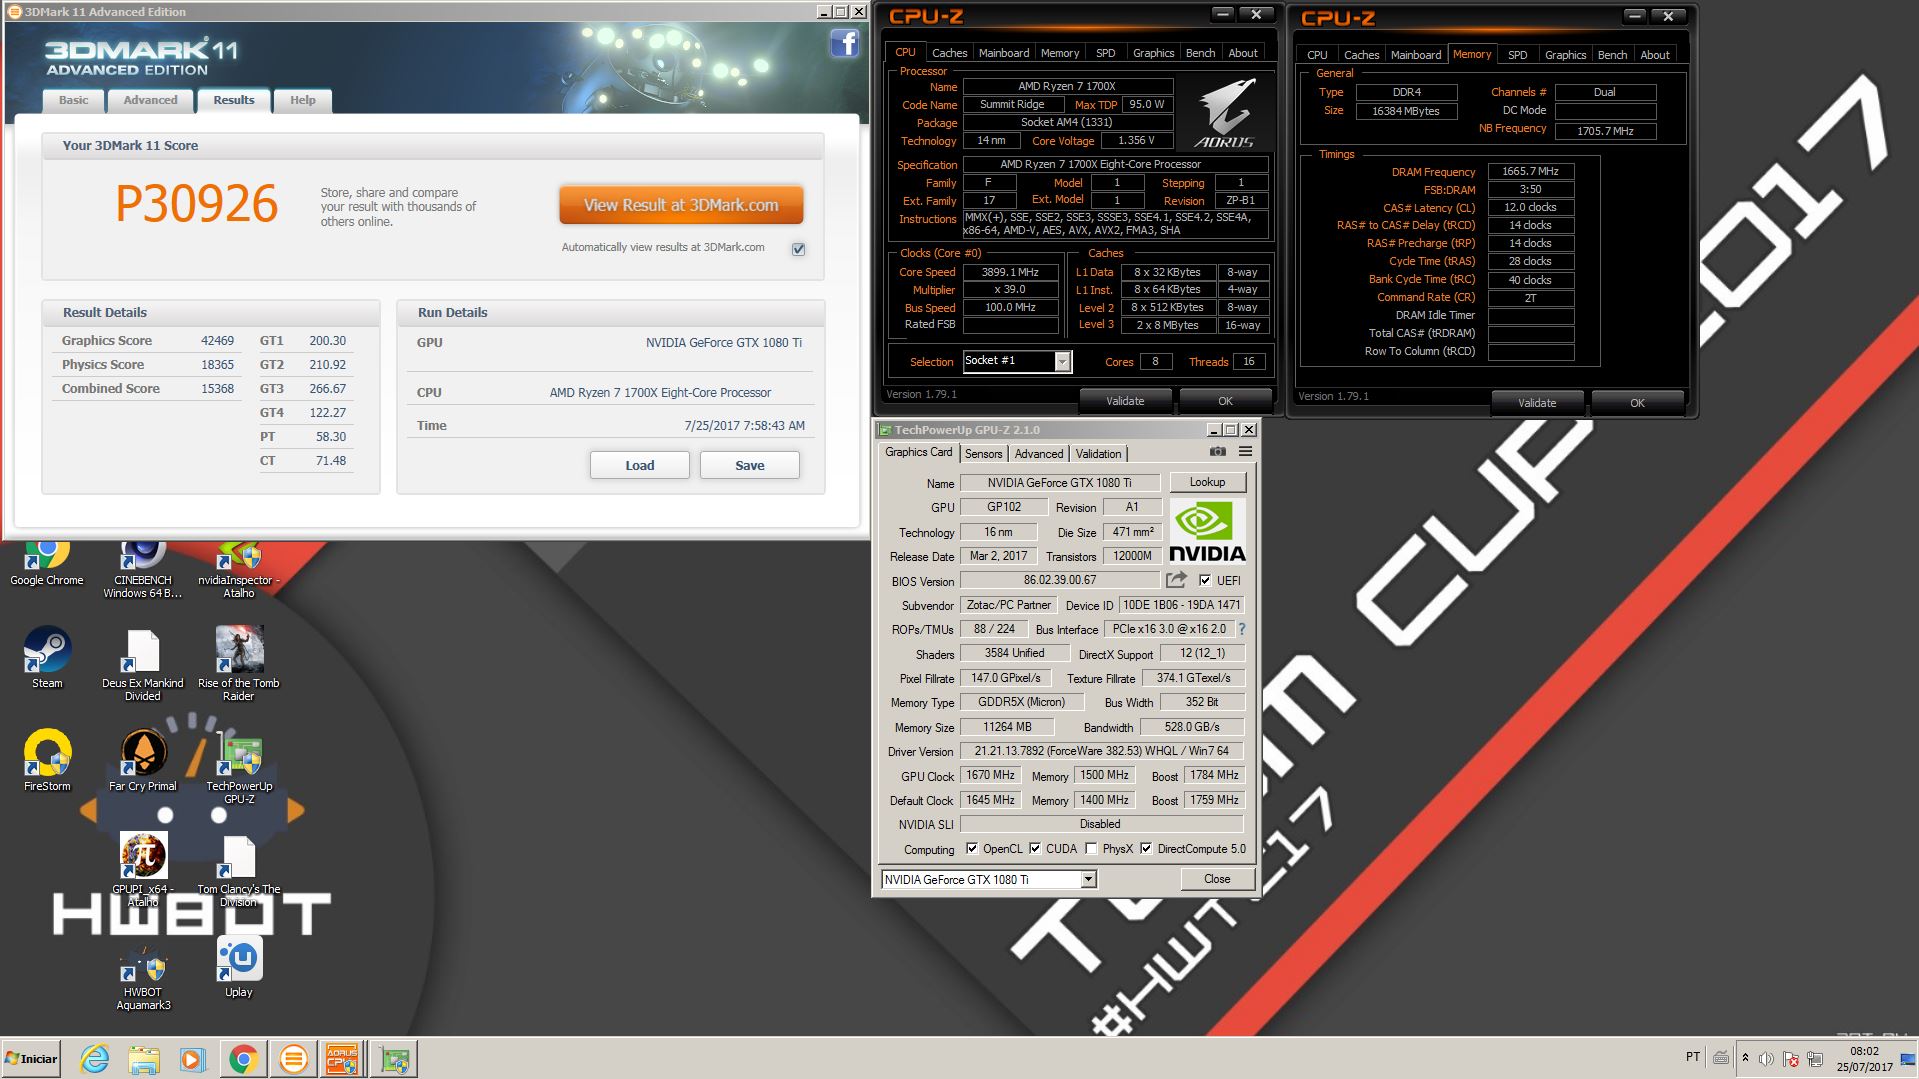The image size is (1919, 1079).
Task: Toggle CUDA computing checkbox
Action: pyautogui.click(x=1035, y=848)
